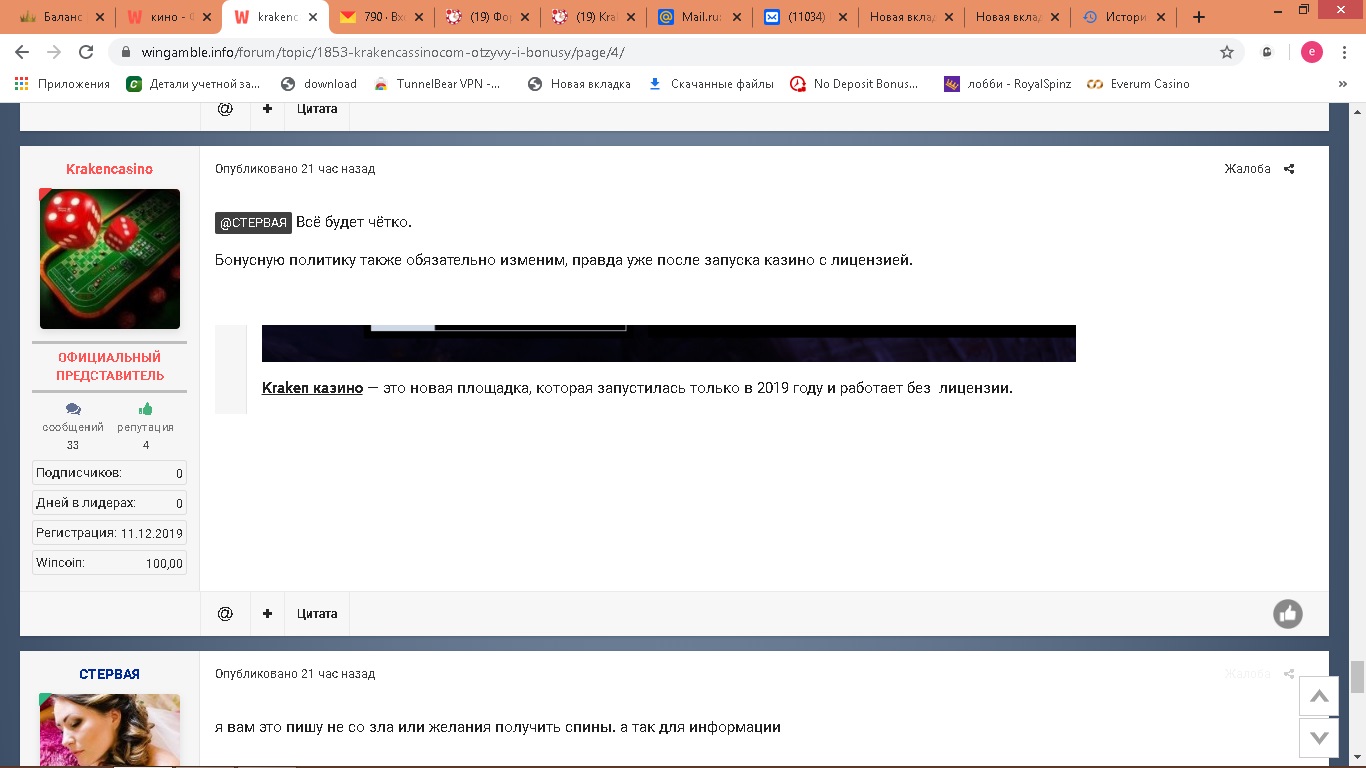Image resolution: width=1366 pixels, height=768 pixels.
Task: Close the кино tab
Action: click(206, 17)
